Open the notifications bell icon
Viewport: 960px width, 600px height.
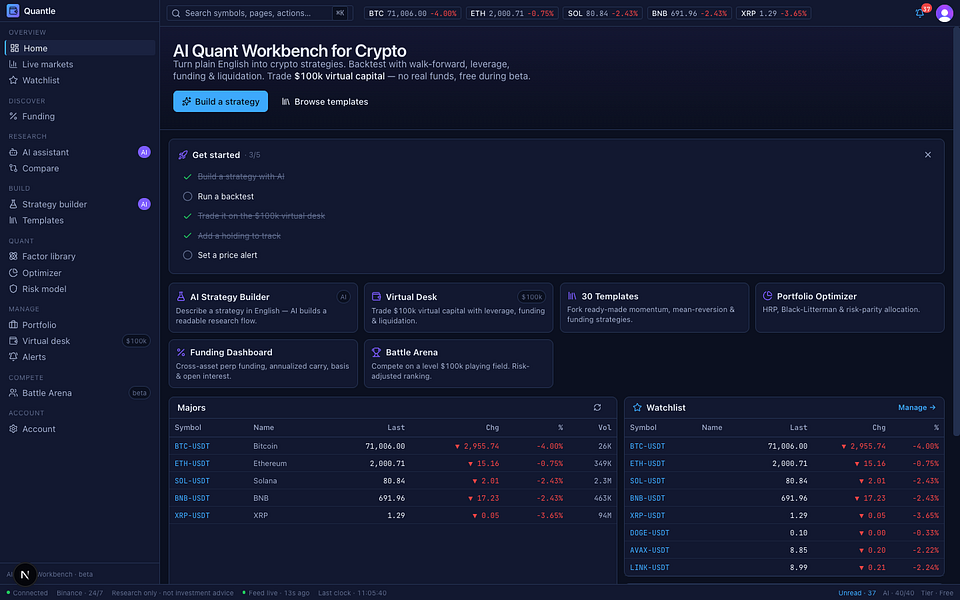pos(920,13)
